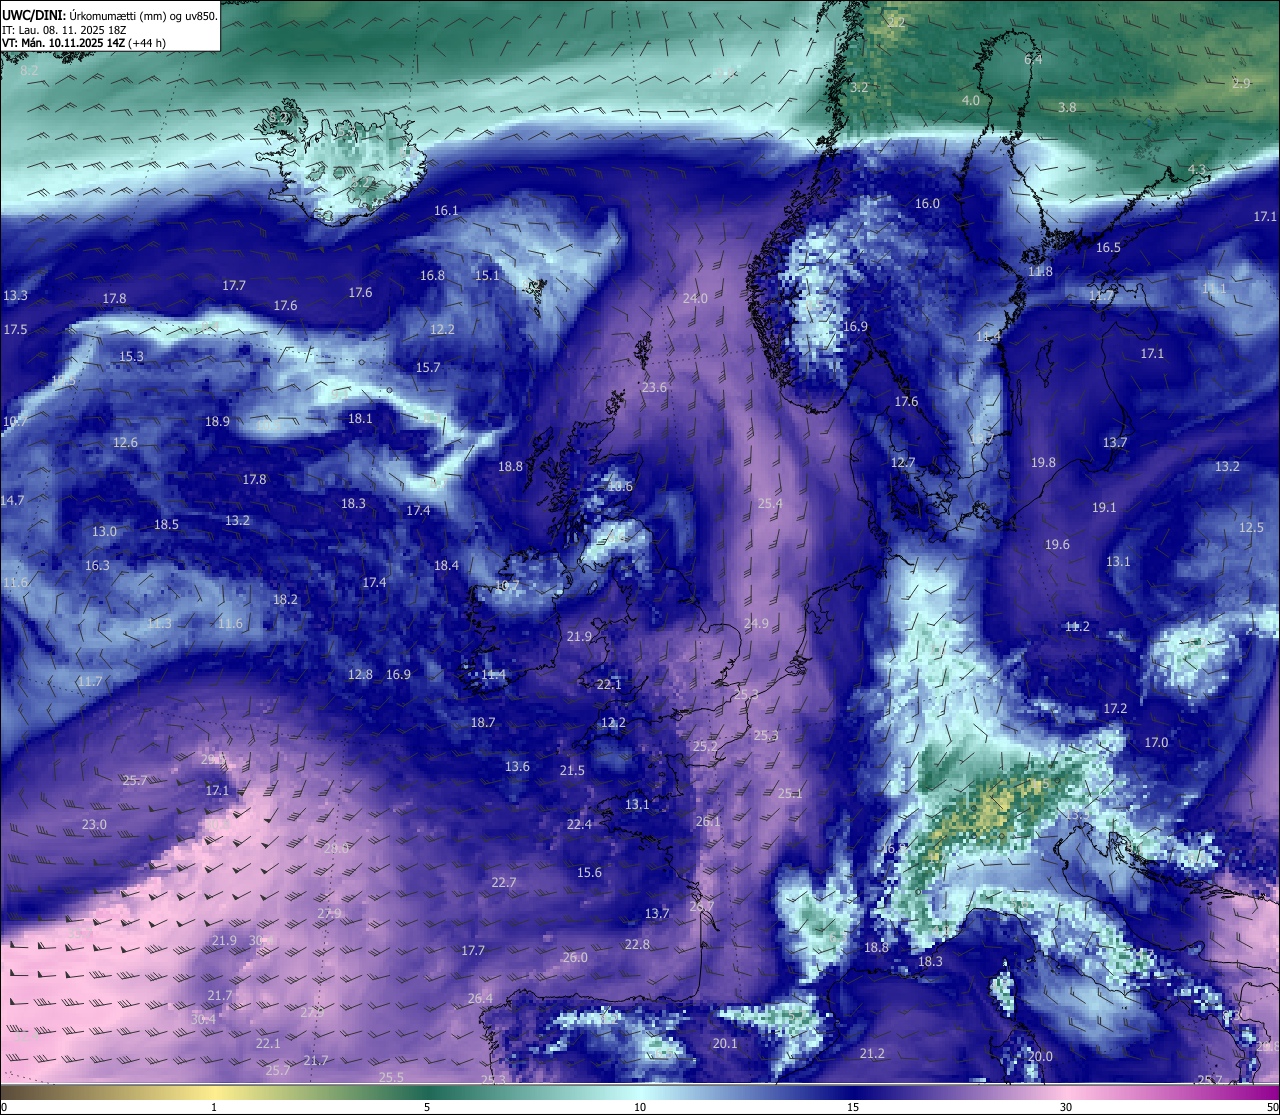Click the 17.0 value on the map
The image size is (1280, 1115).
1156,742
